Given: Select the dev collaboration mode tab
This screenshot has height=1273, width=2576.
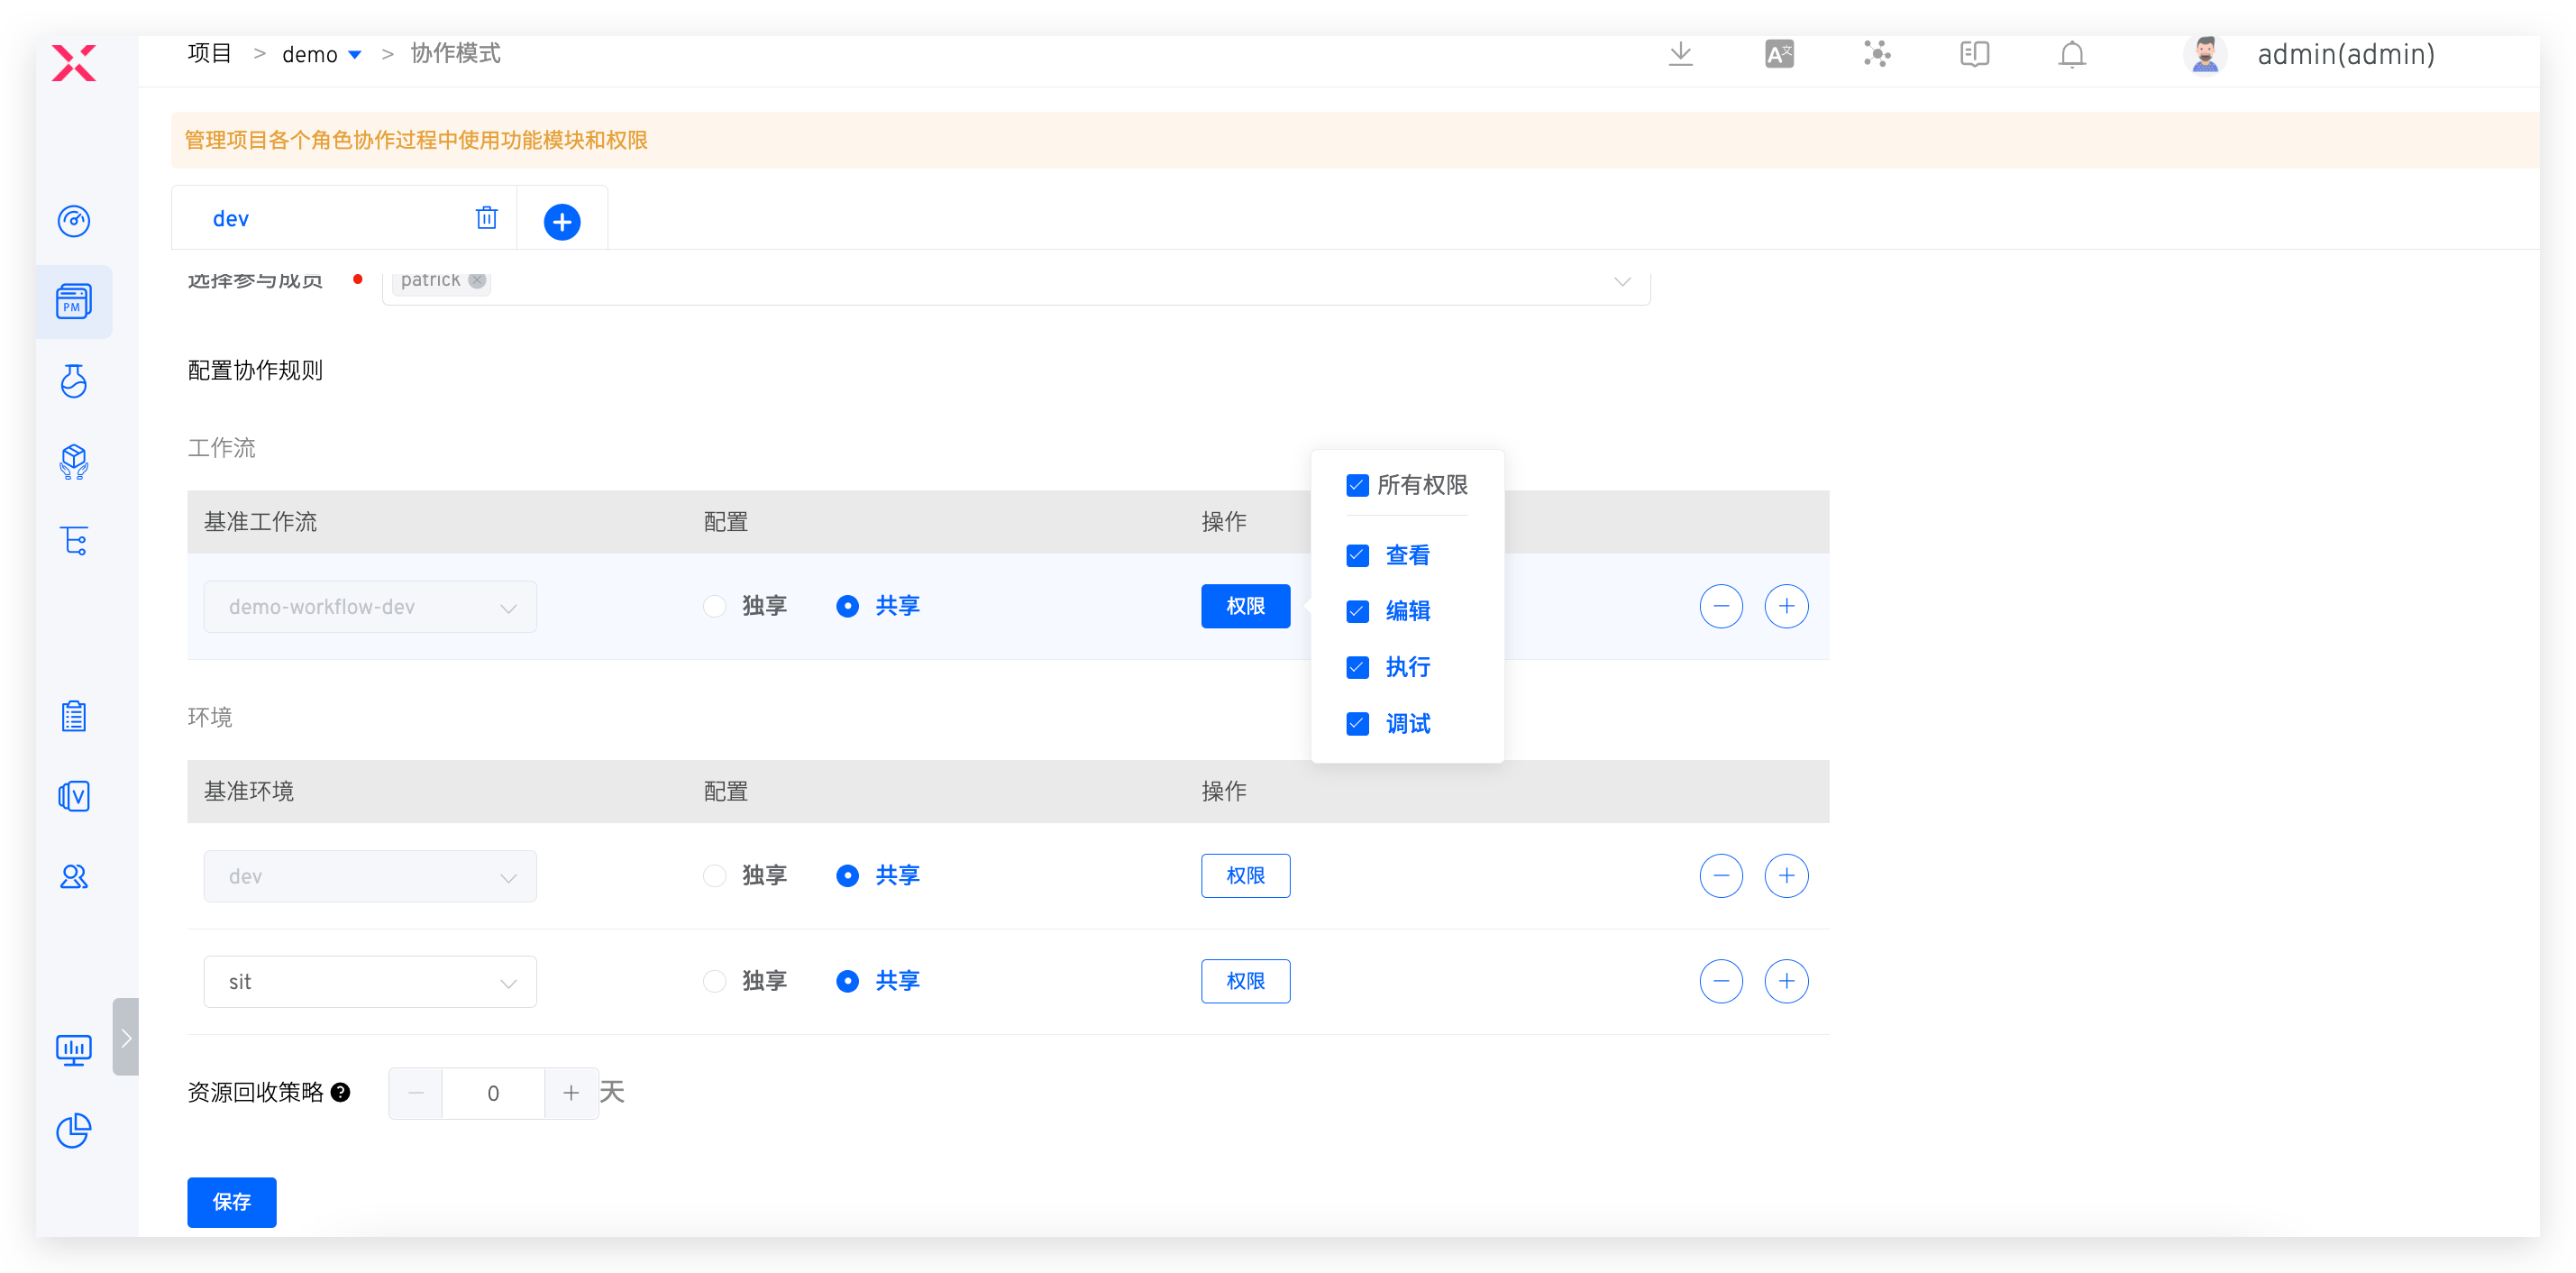Looking at the screenshot, I should [x=231, y=219].
